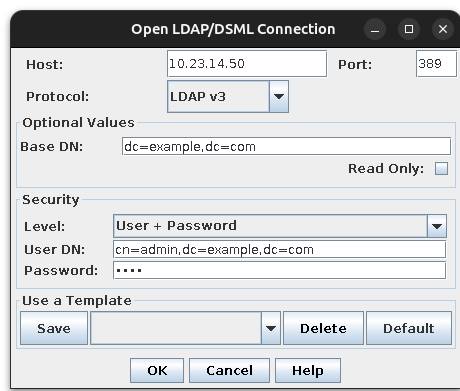The width and height of the screenshot is (460, 391).
Task: Click the Host: label
Action: pos(45,64)
